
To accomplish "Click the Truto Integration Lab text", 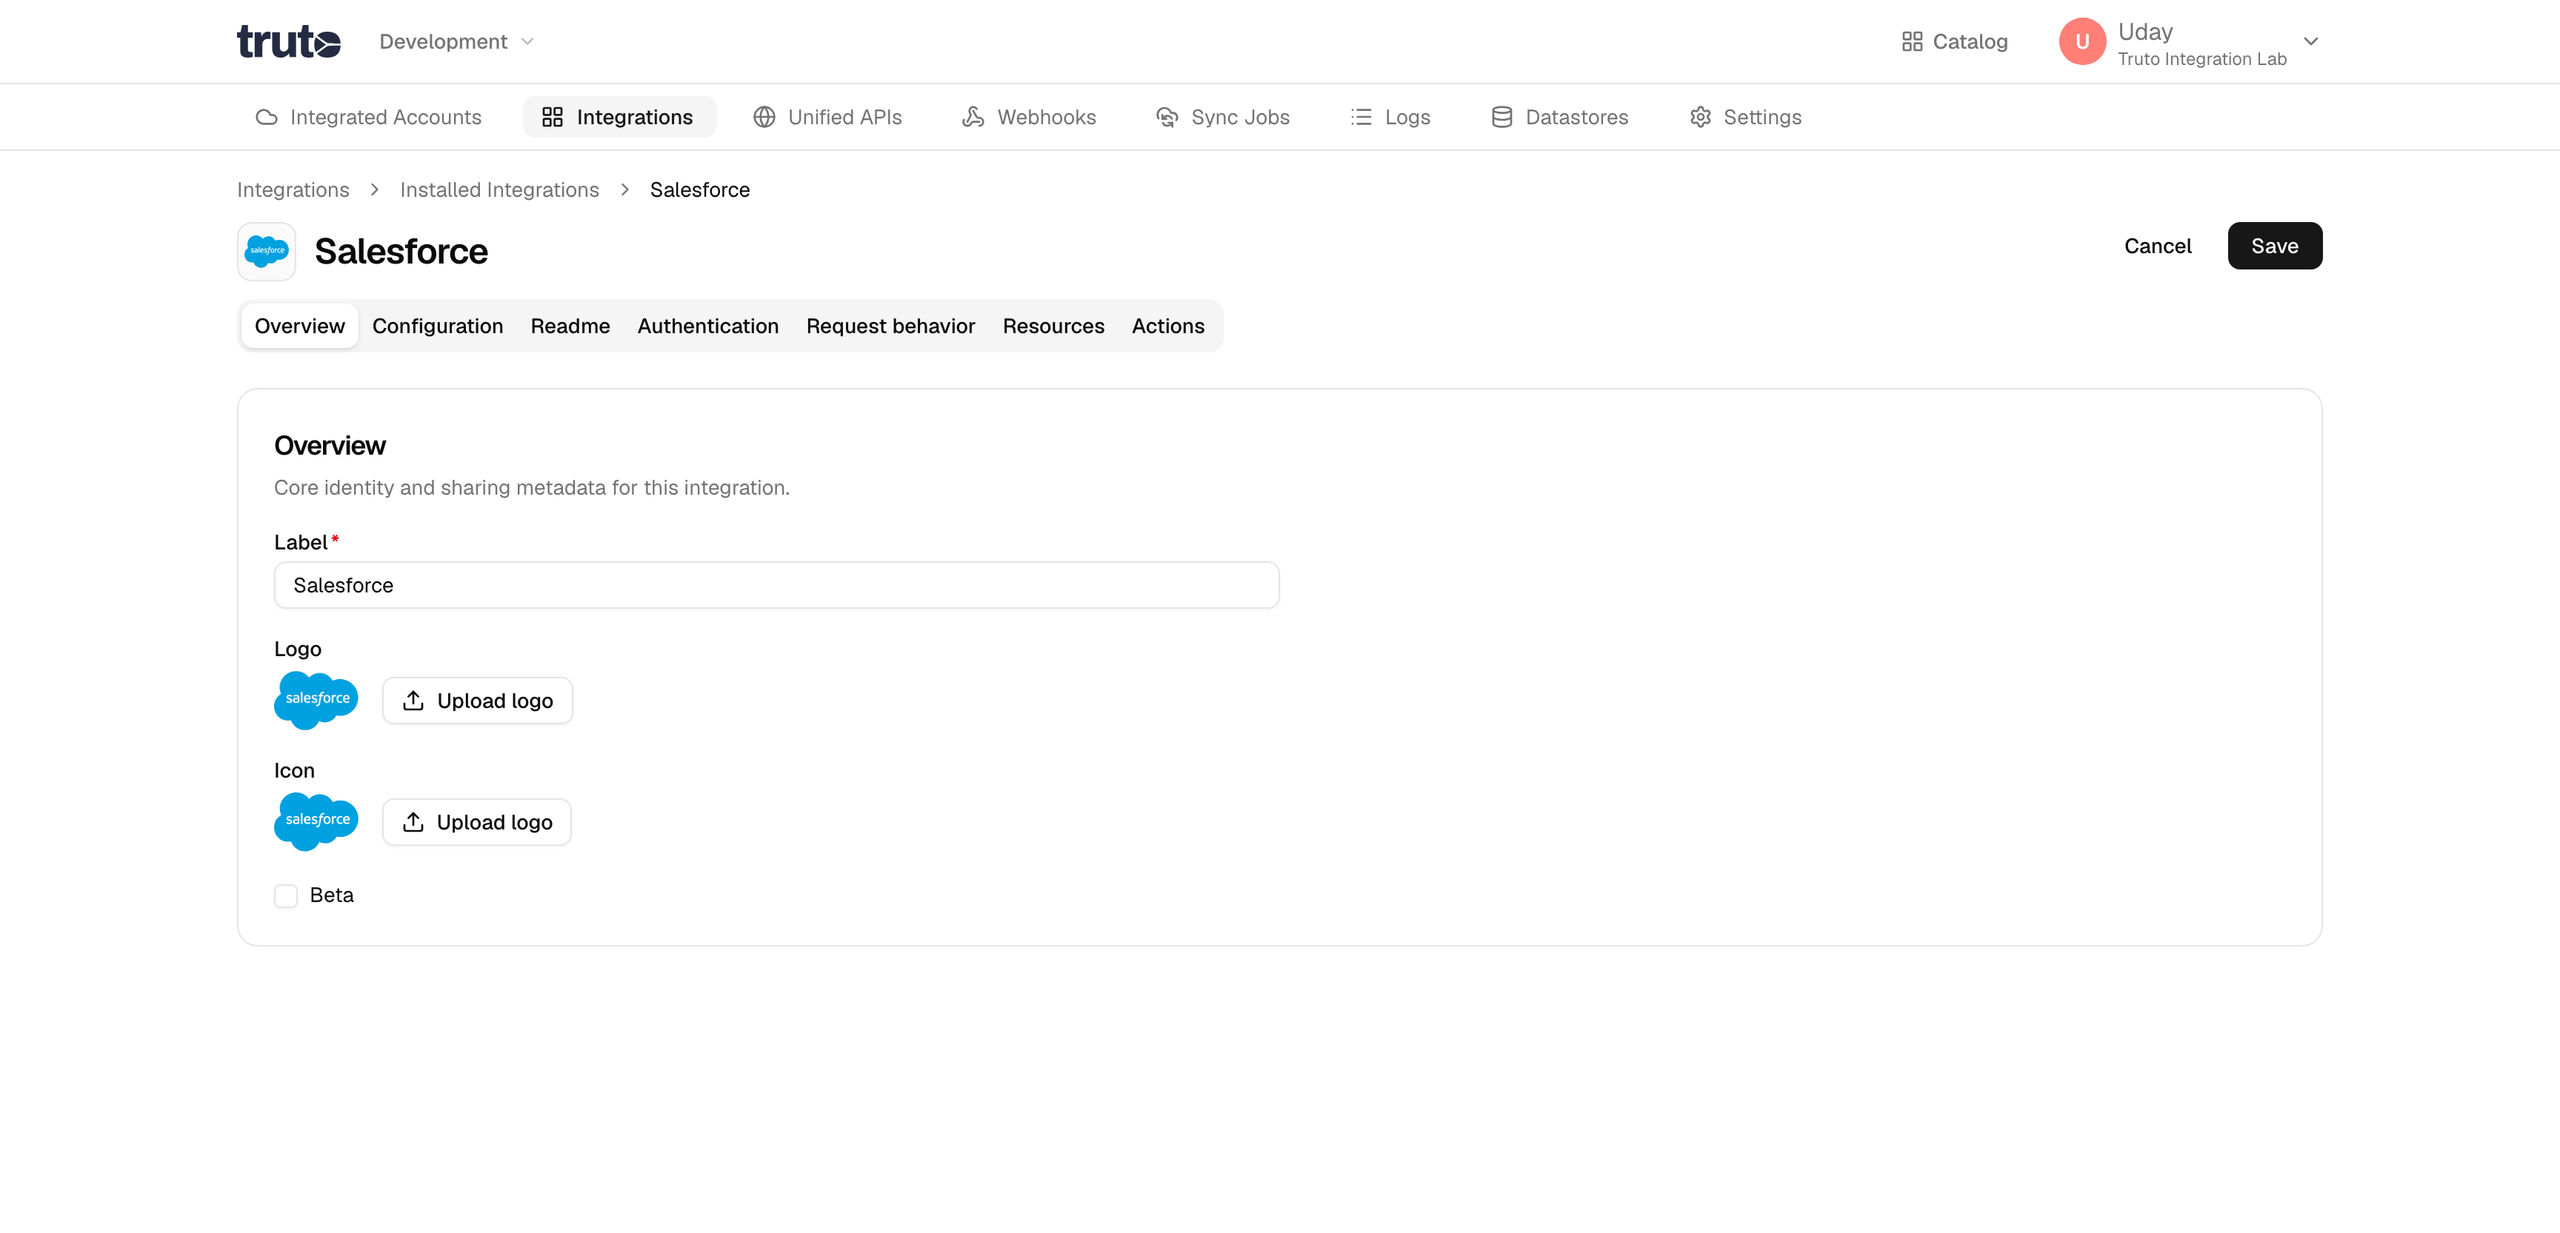I will (x=2202, y=59).
